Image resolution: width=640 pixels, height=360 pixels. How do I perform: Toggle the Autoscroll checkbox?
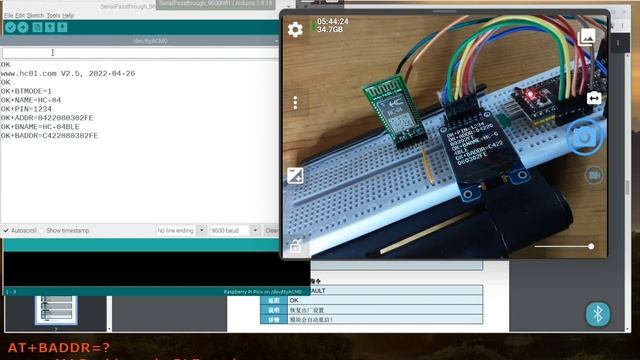(x=6, y=231)
